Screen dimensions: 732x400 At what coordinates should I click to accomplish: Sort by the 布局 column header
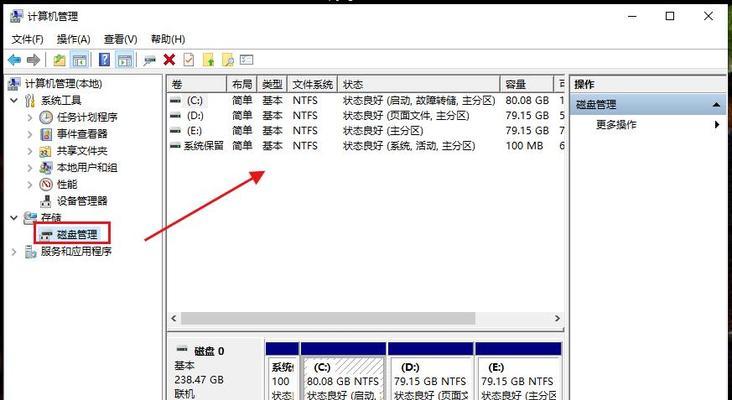coord(242,84)
